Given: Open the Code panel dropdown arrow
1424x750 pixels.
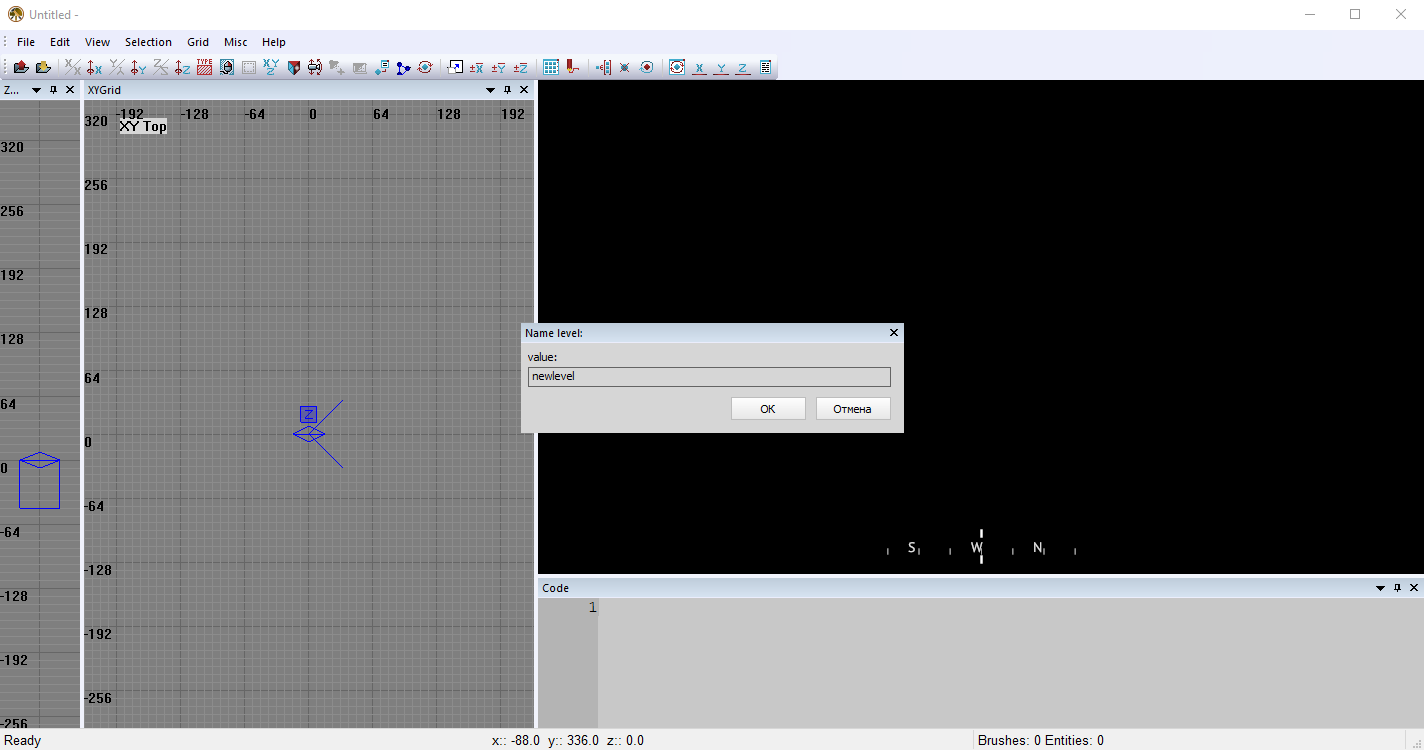Looking at the screenshot, I should (x=1380, y=588).
